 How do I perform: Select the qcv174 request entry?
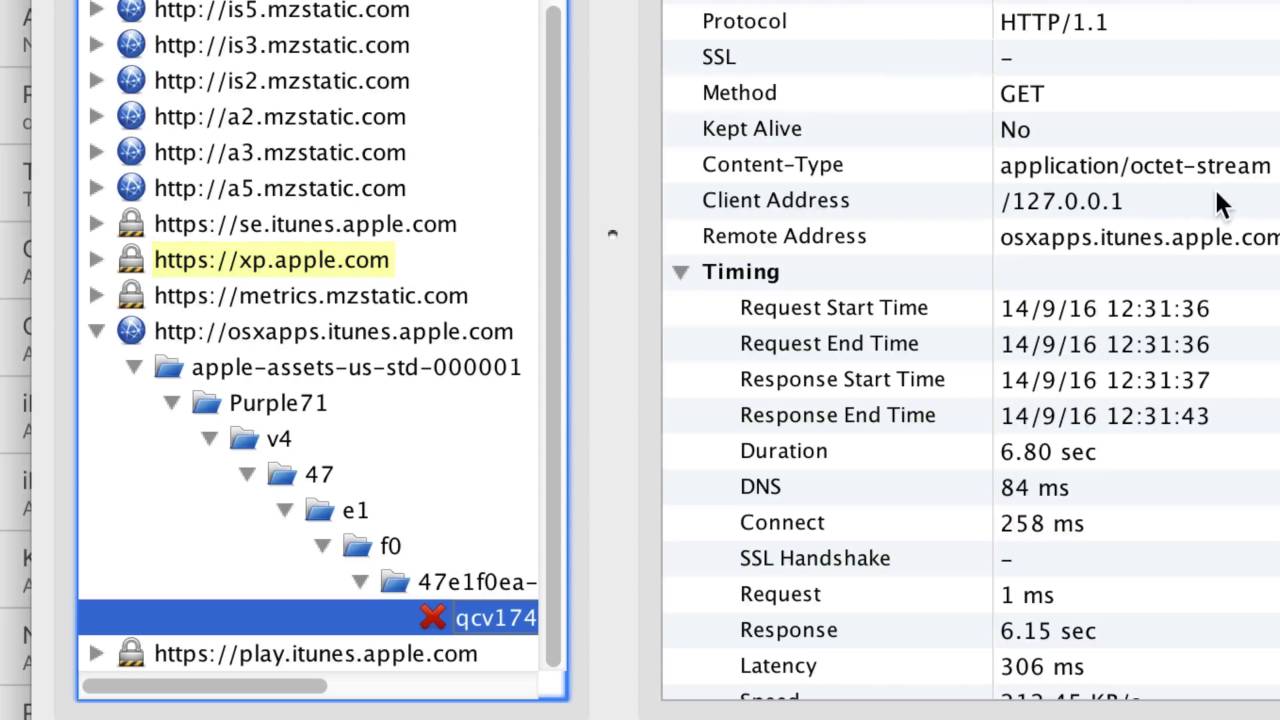tap(309, 618)
